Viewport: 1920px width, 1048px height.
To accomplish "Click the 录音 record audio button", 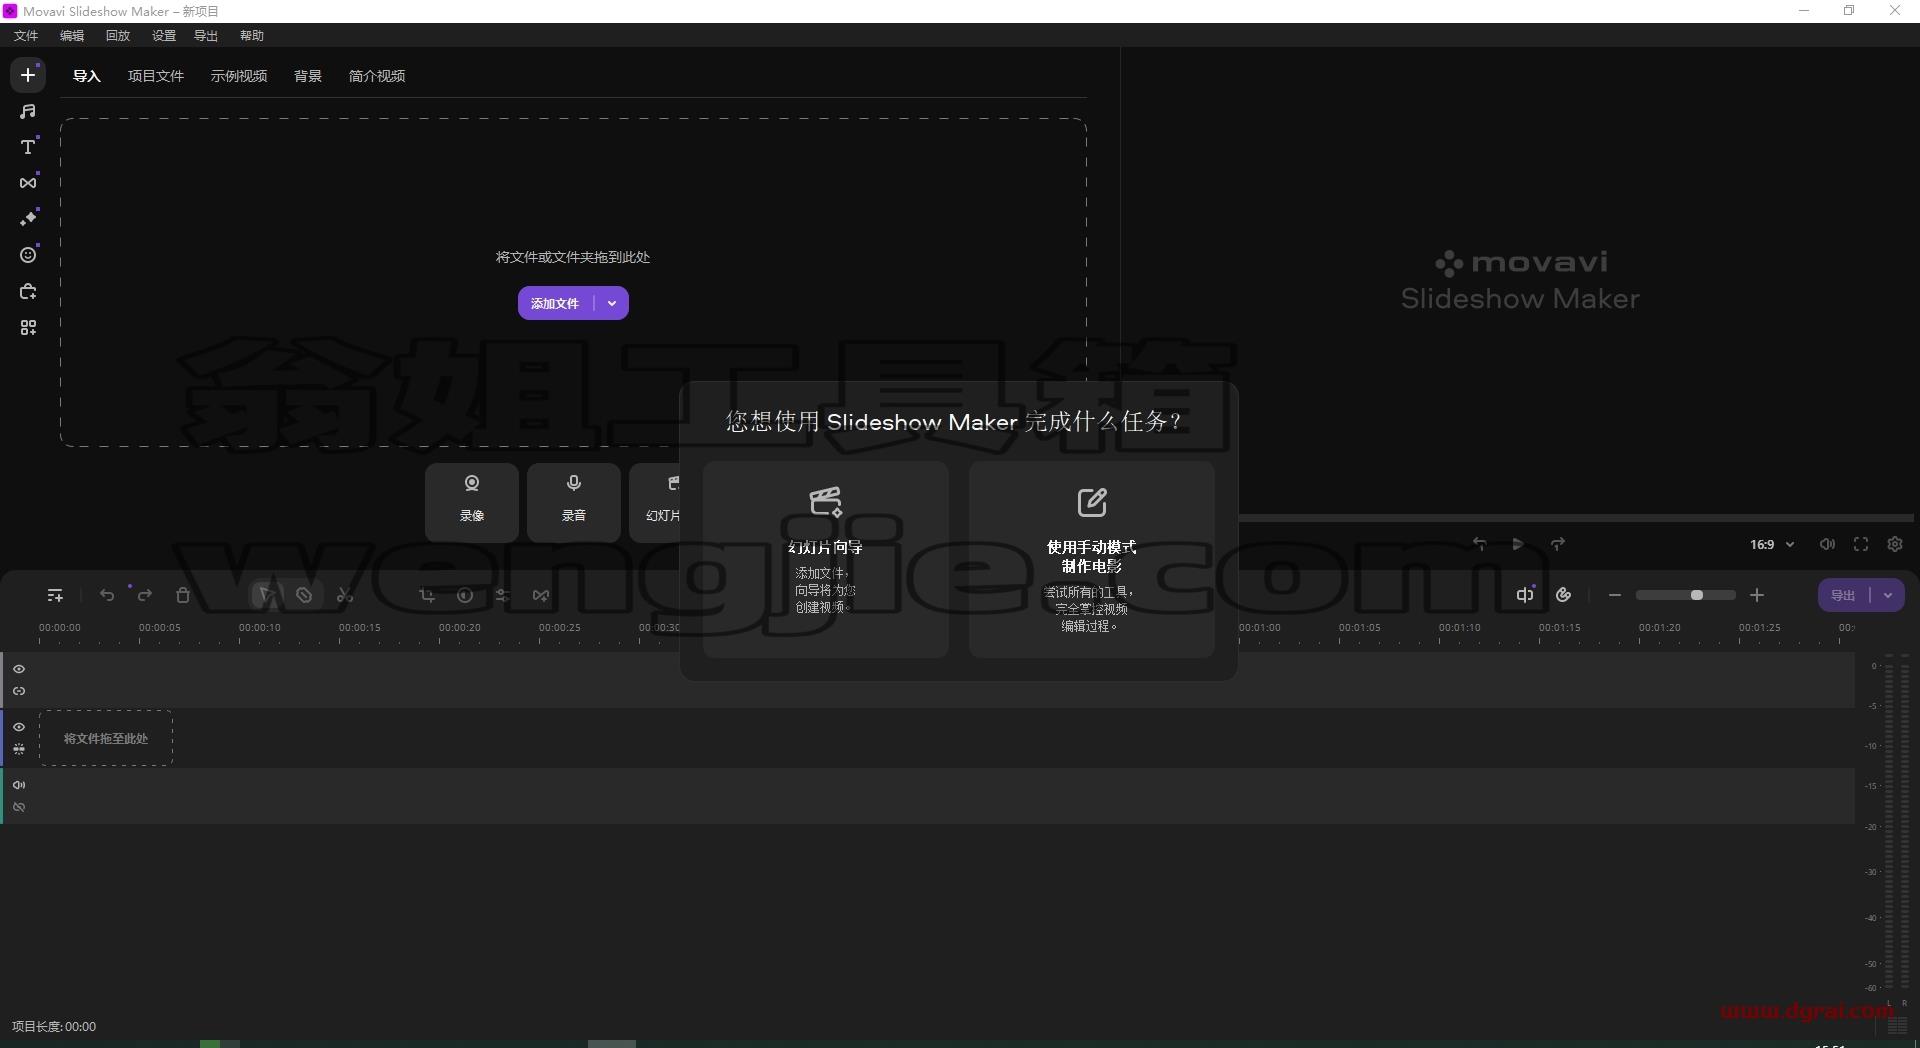I will [574, 502].
